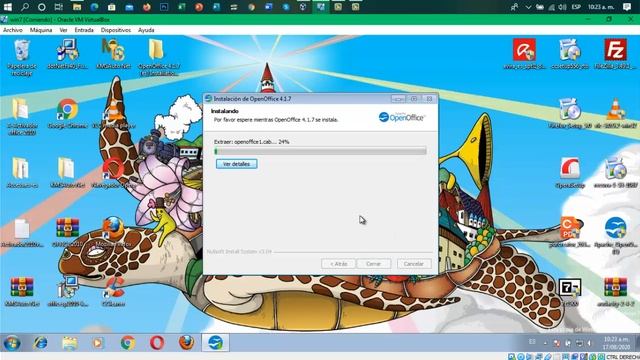Click the Windows 7 Start orb

[11, 343]
